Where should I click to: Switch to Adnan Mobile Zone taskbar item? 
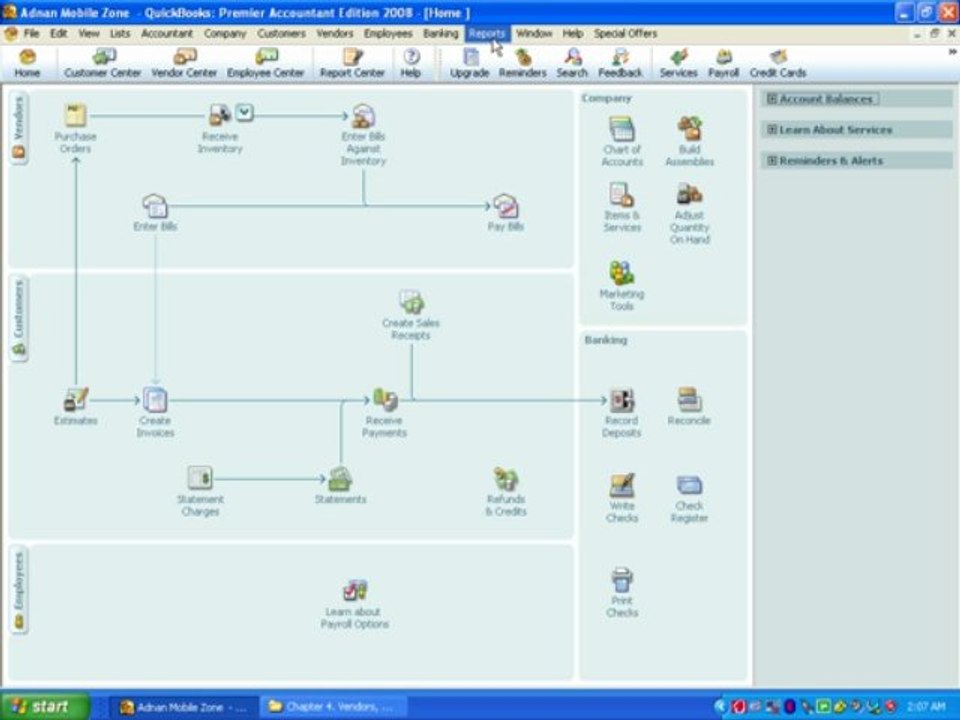pyautogui.click(x=182, y=707)
